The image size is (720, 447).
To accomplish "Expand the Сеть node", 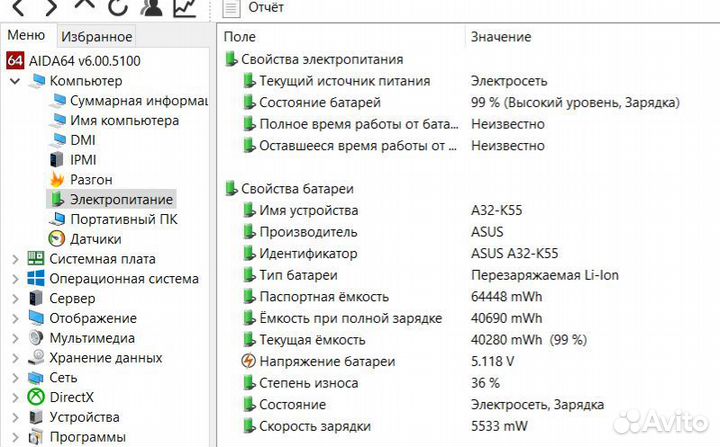I will click(15, 378).
